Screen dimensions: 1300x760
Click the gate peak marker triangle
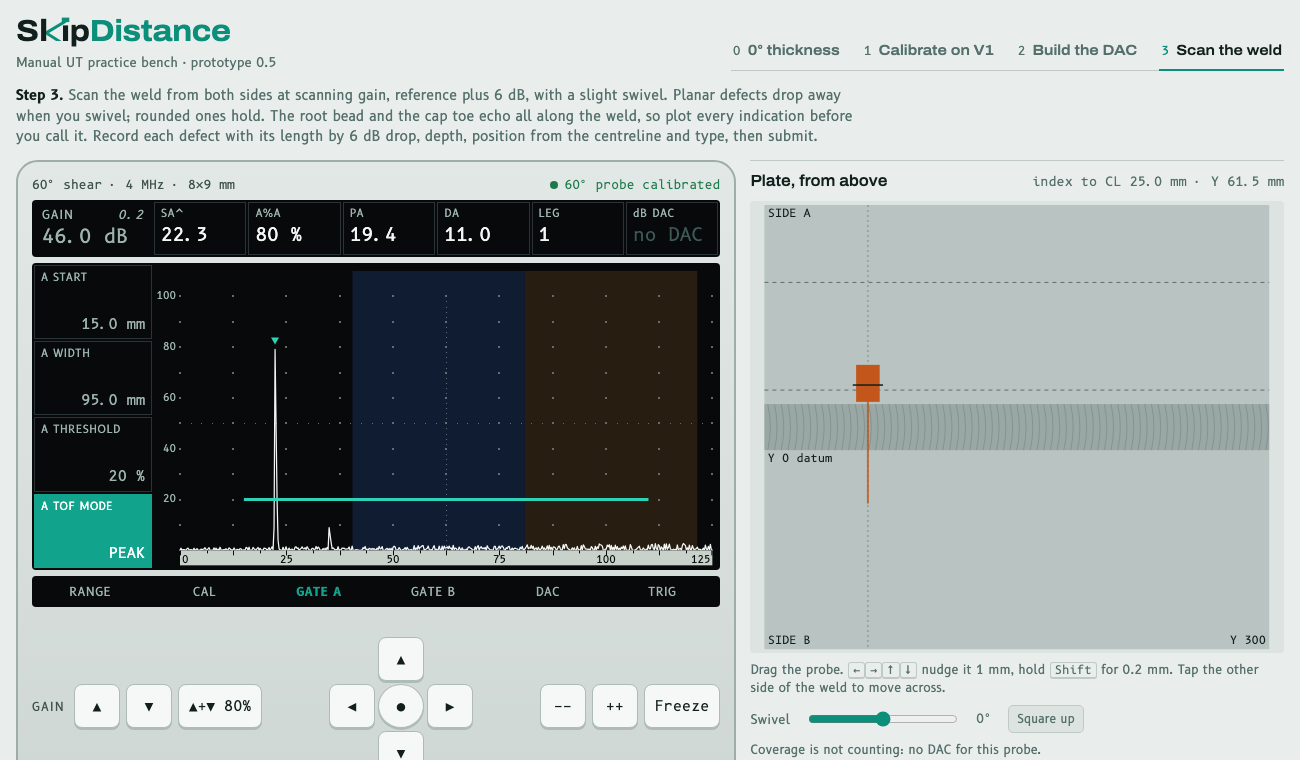275,341
